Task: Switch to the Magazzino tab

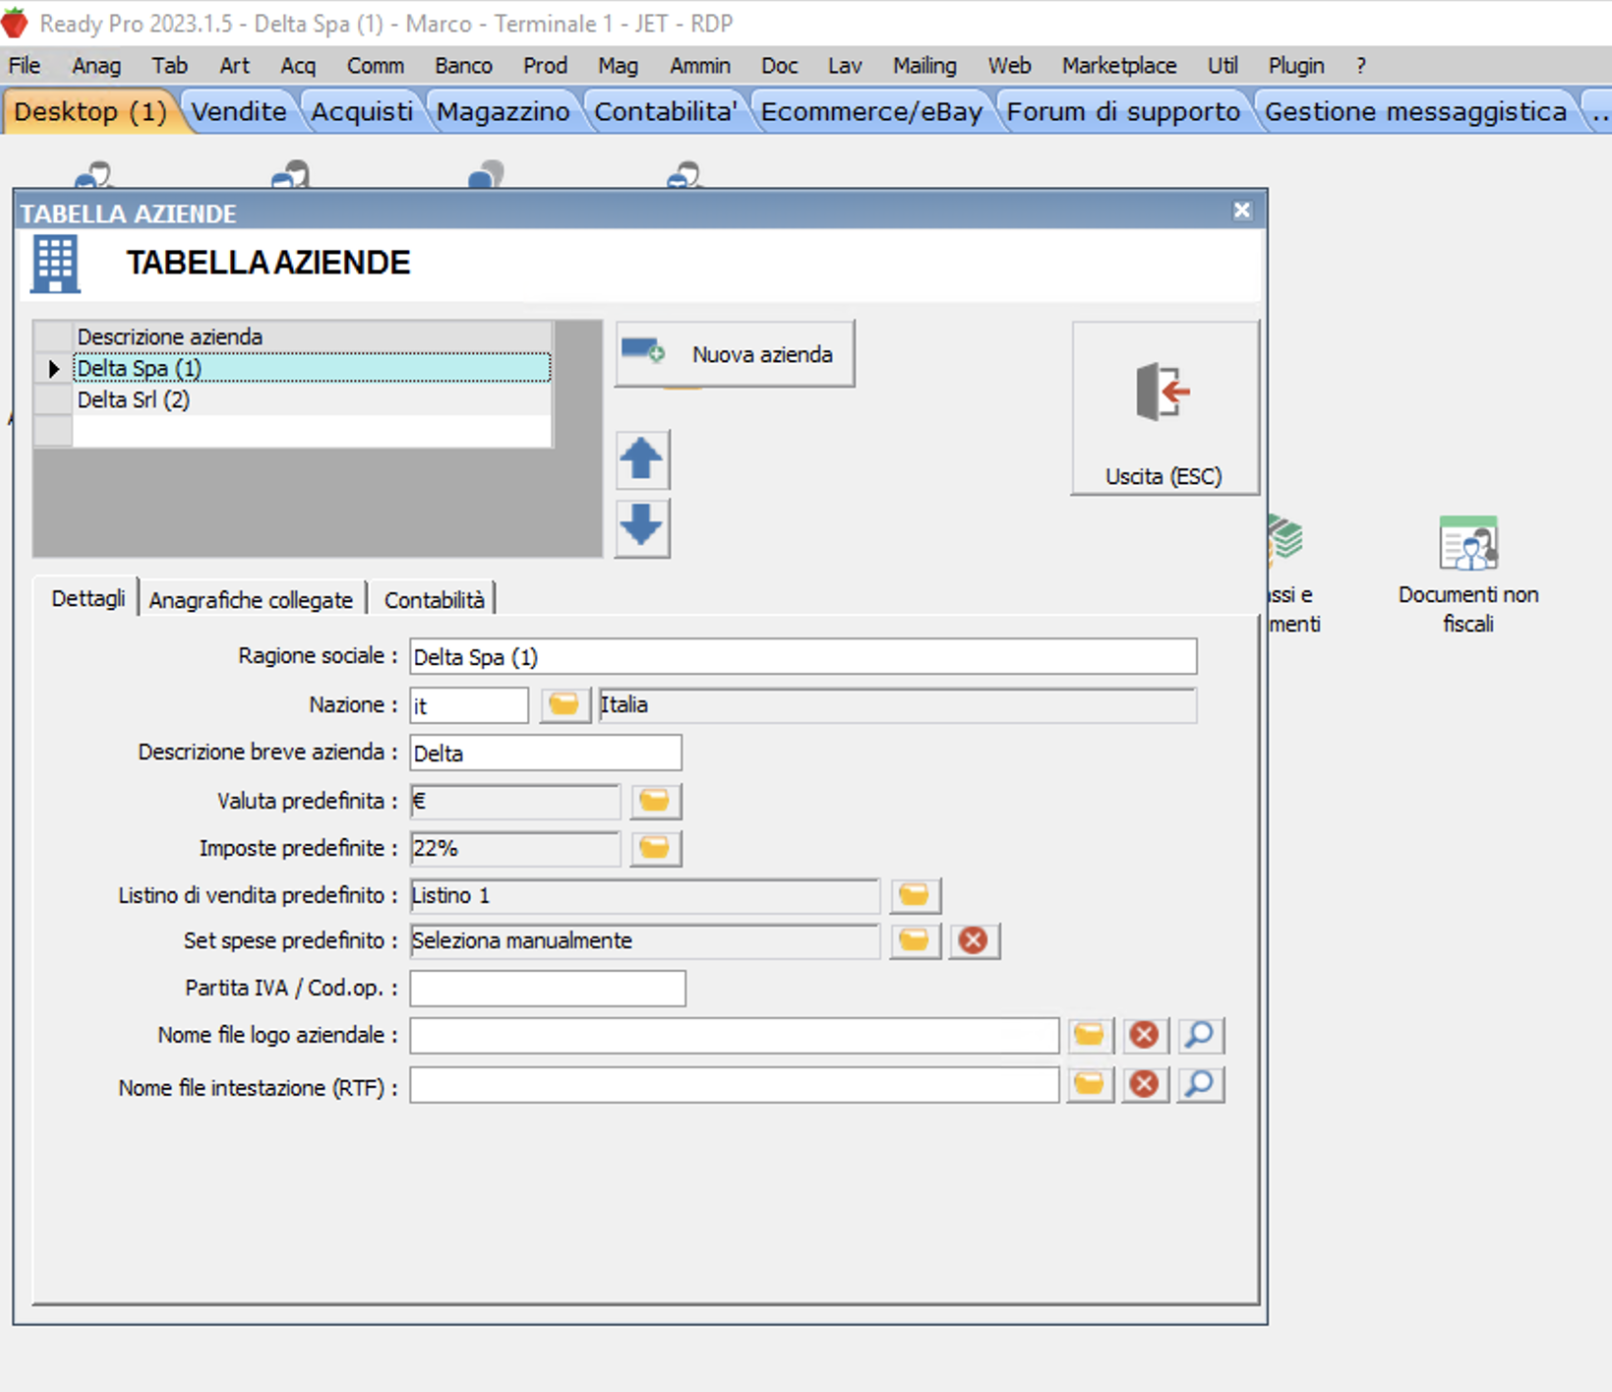Action: 503,111
